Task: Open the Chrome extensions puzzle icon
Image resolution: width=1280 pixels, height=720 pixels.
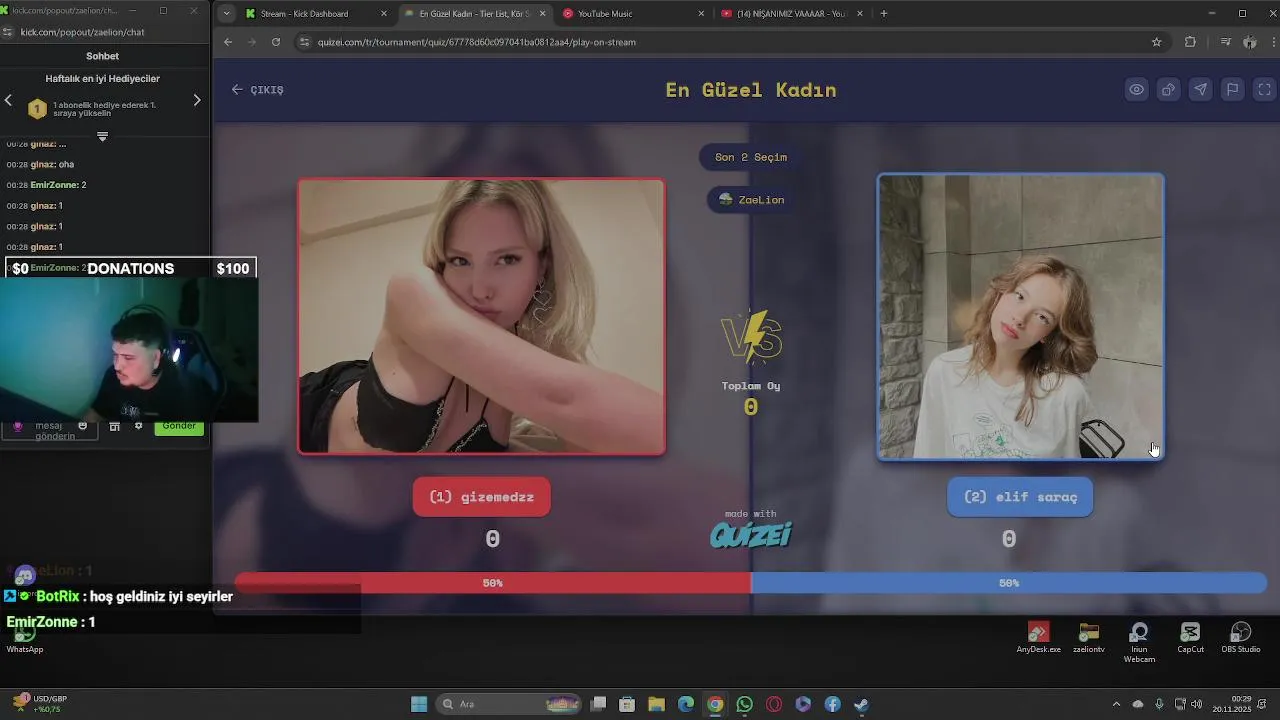Action: click(x=1190, y=42)
